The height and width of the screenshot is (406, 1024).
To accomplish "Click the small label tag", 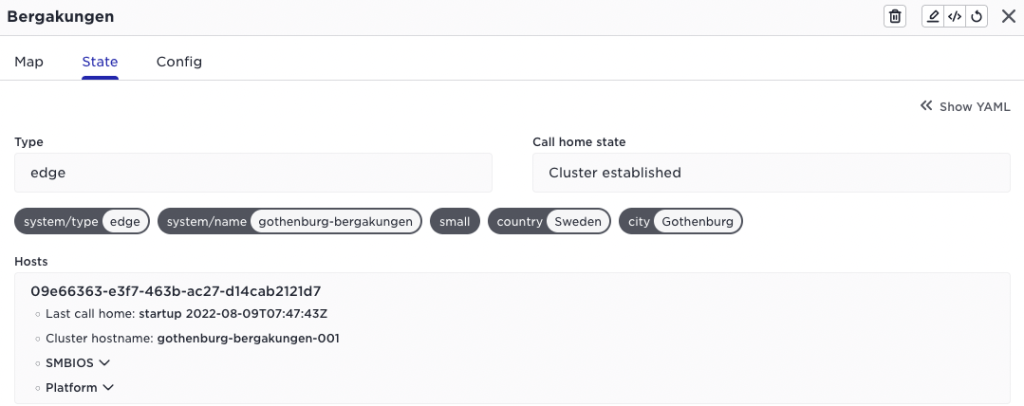I will tap(455, 222).
